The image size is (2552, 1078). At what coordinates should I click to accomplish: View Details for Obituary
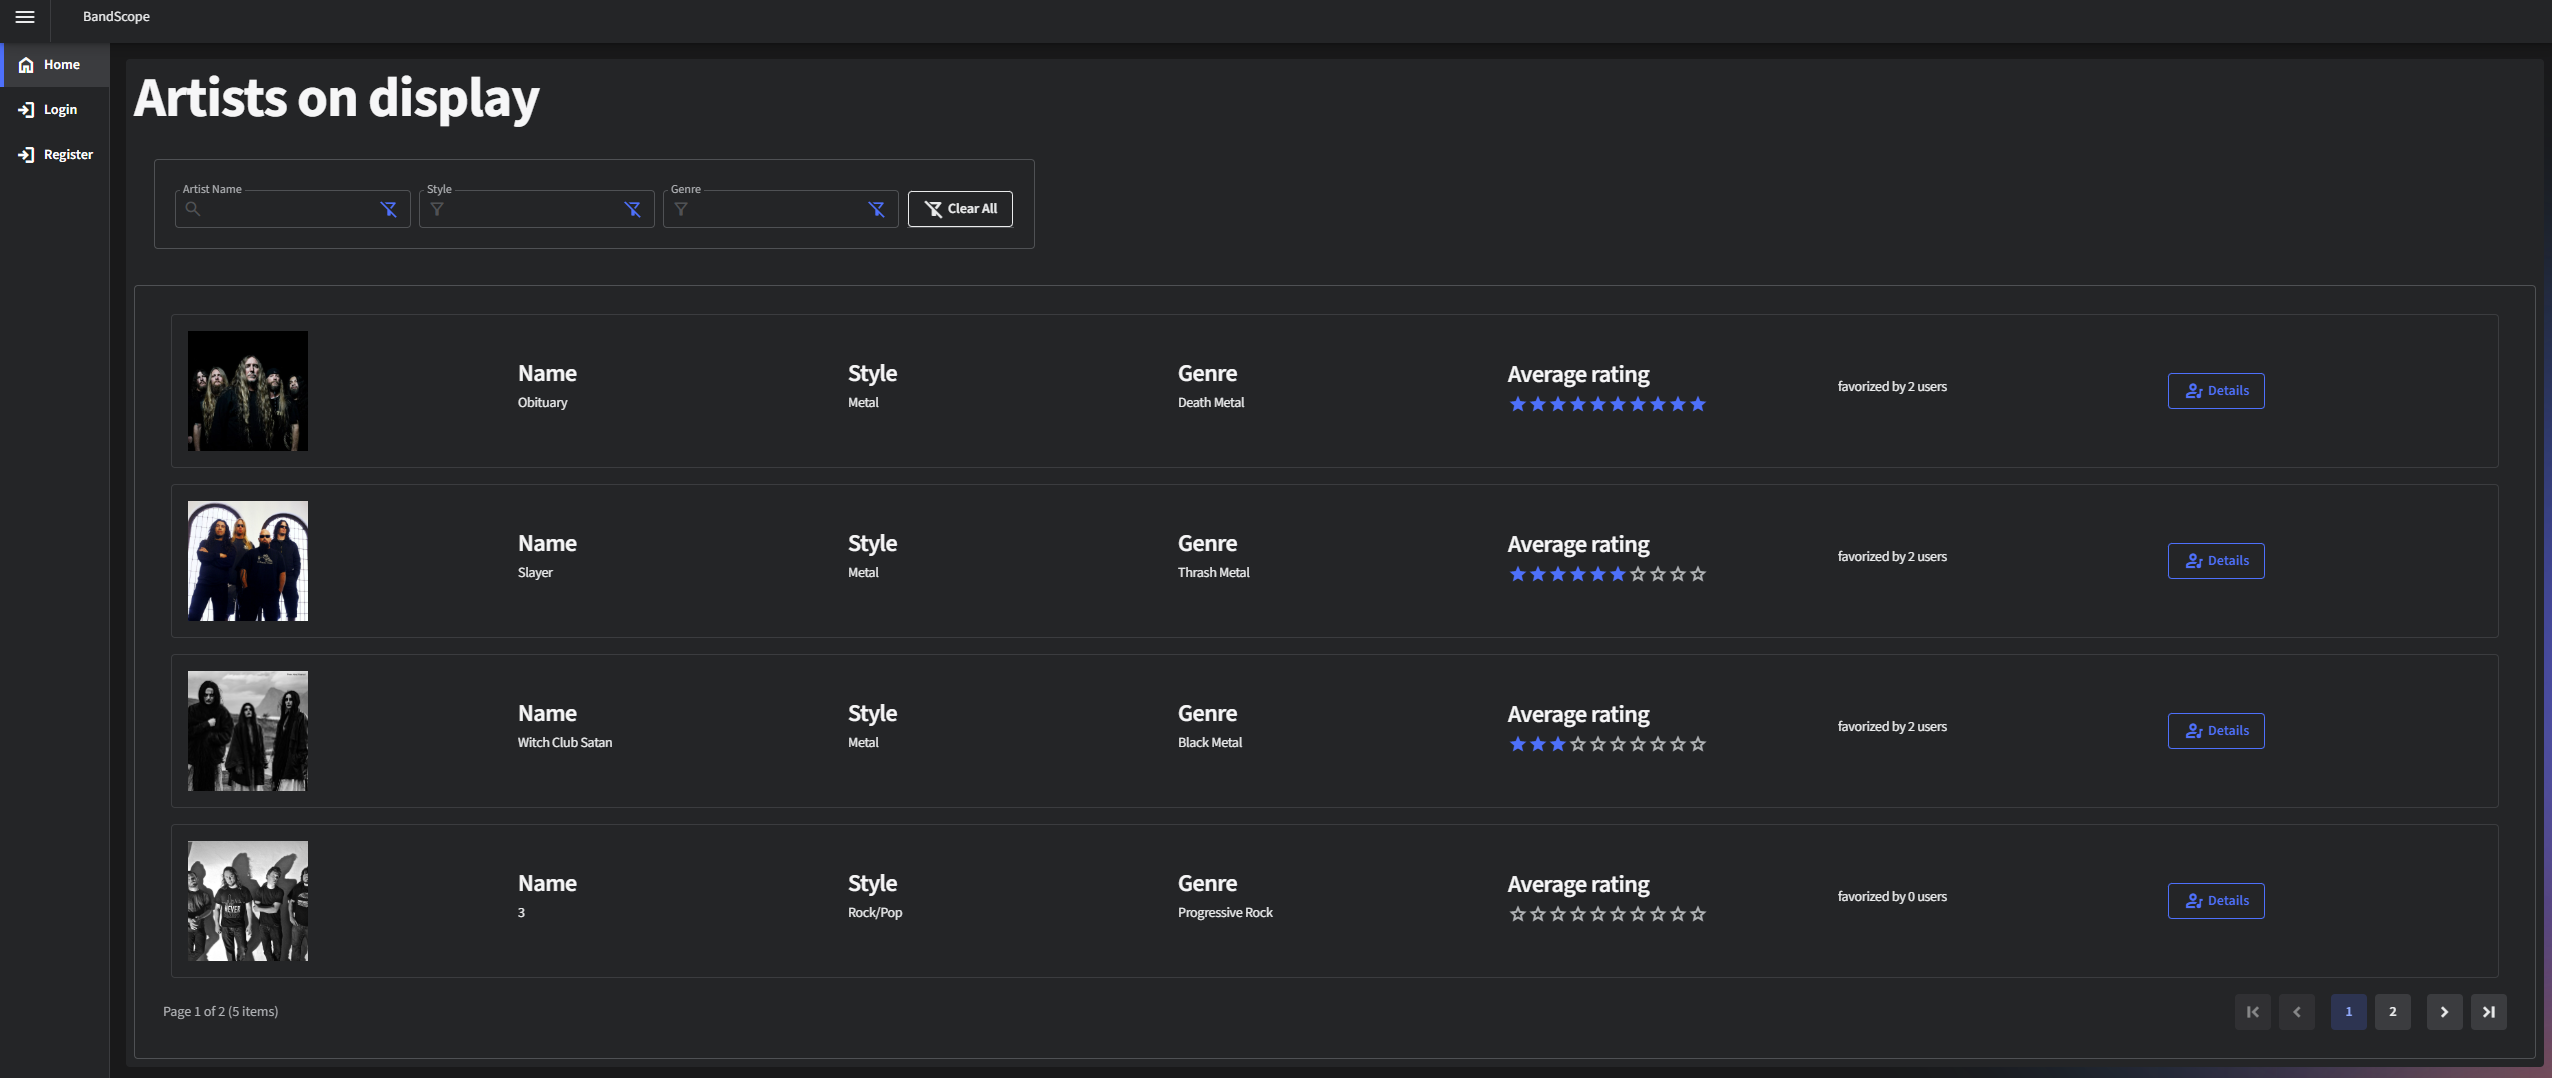2215,390
